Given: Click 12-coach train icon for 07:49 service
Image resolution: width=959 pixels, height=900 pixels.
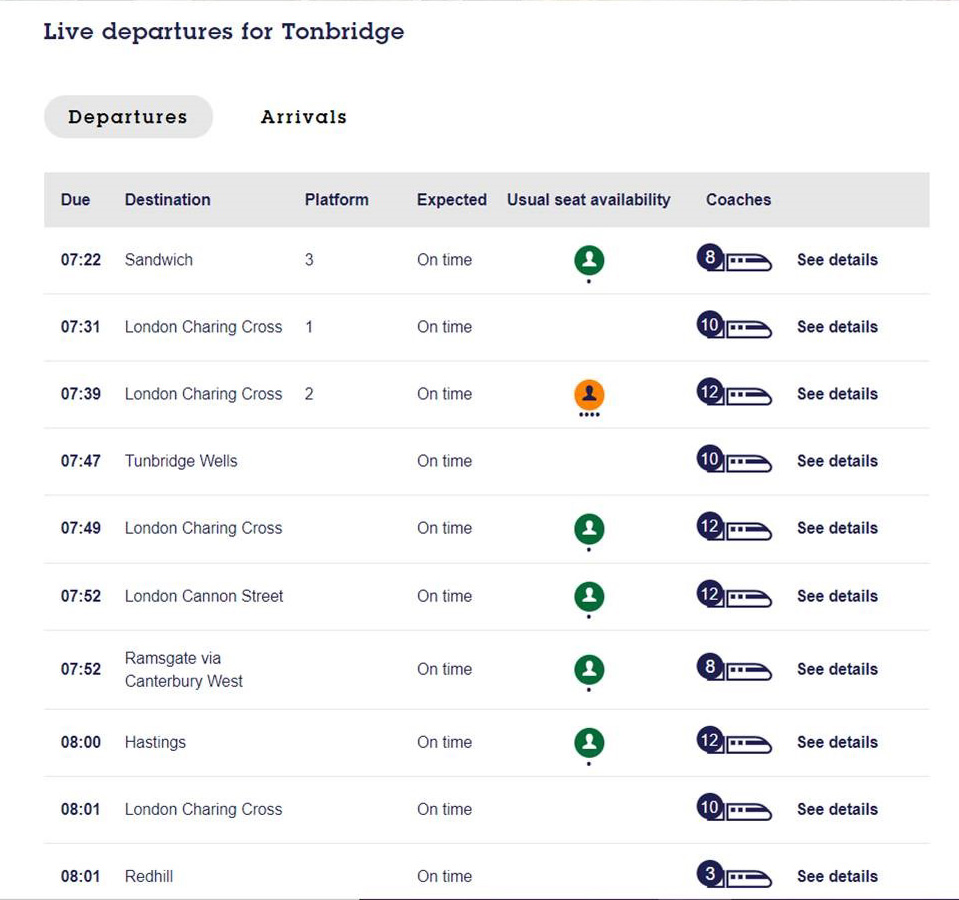Looking at the screenshot, I should tap(734, 527).
